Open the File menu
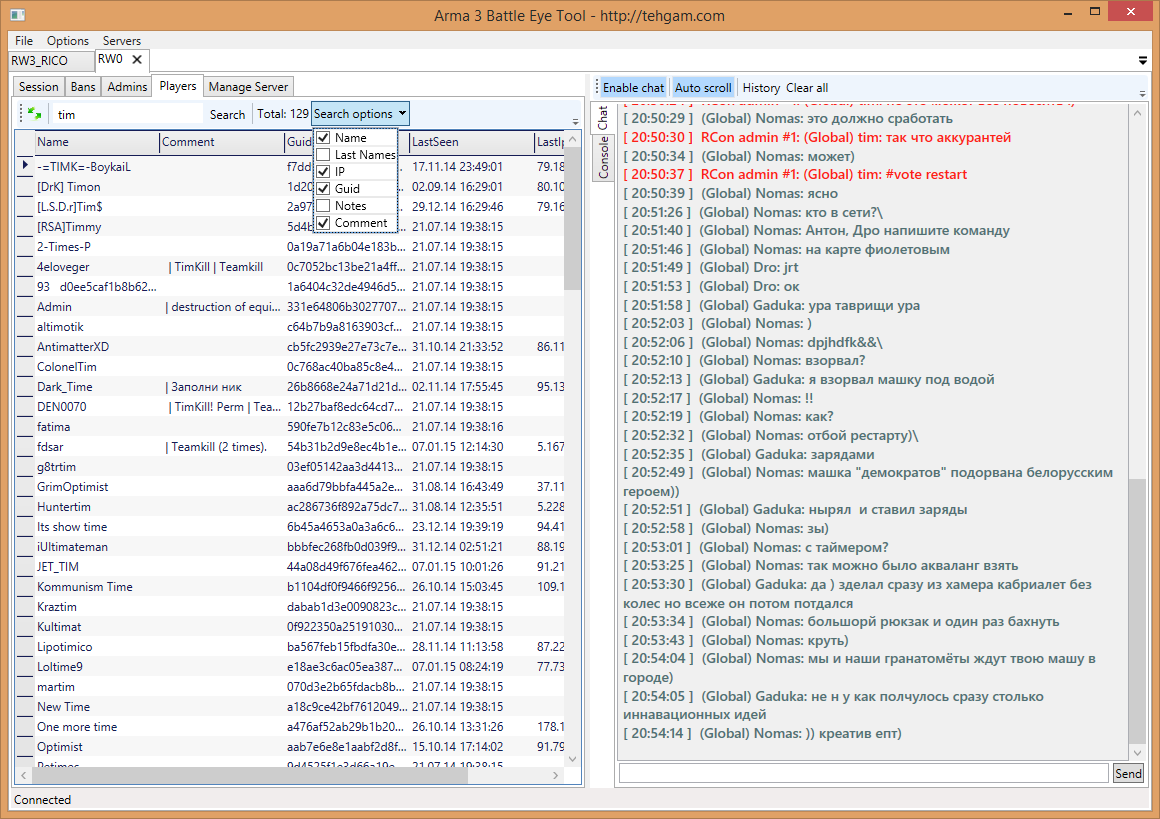1160x819 pixels. pos(24,41)
